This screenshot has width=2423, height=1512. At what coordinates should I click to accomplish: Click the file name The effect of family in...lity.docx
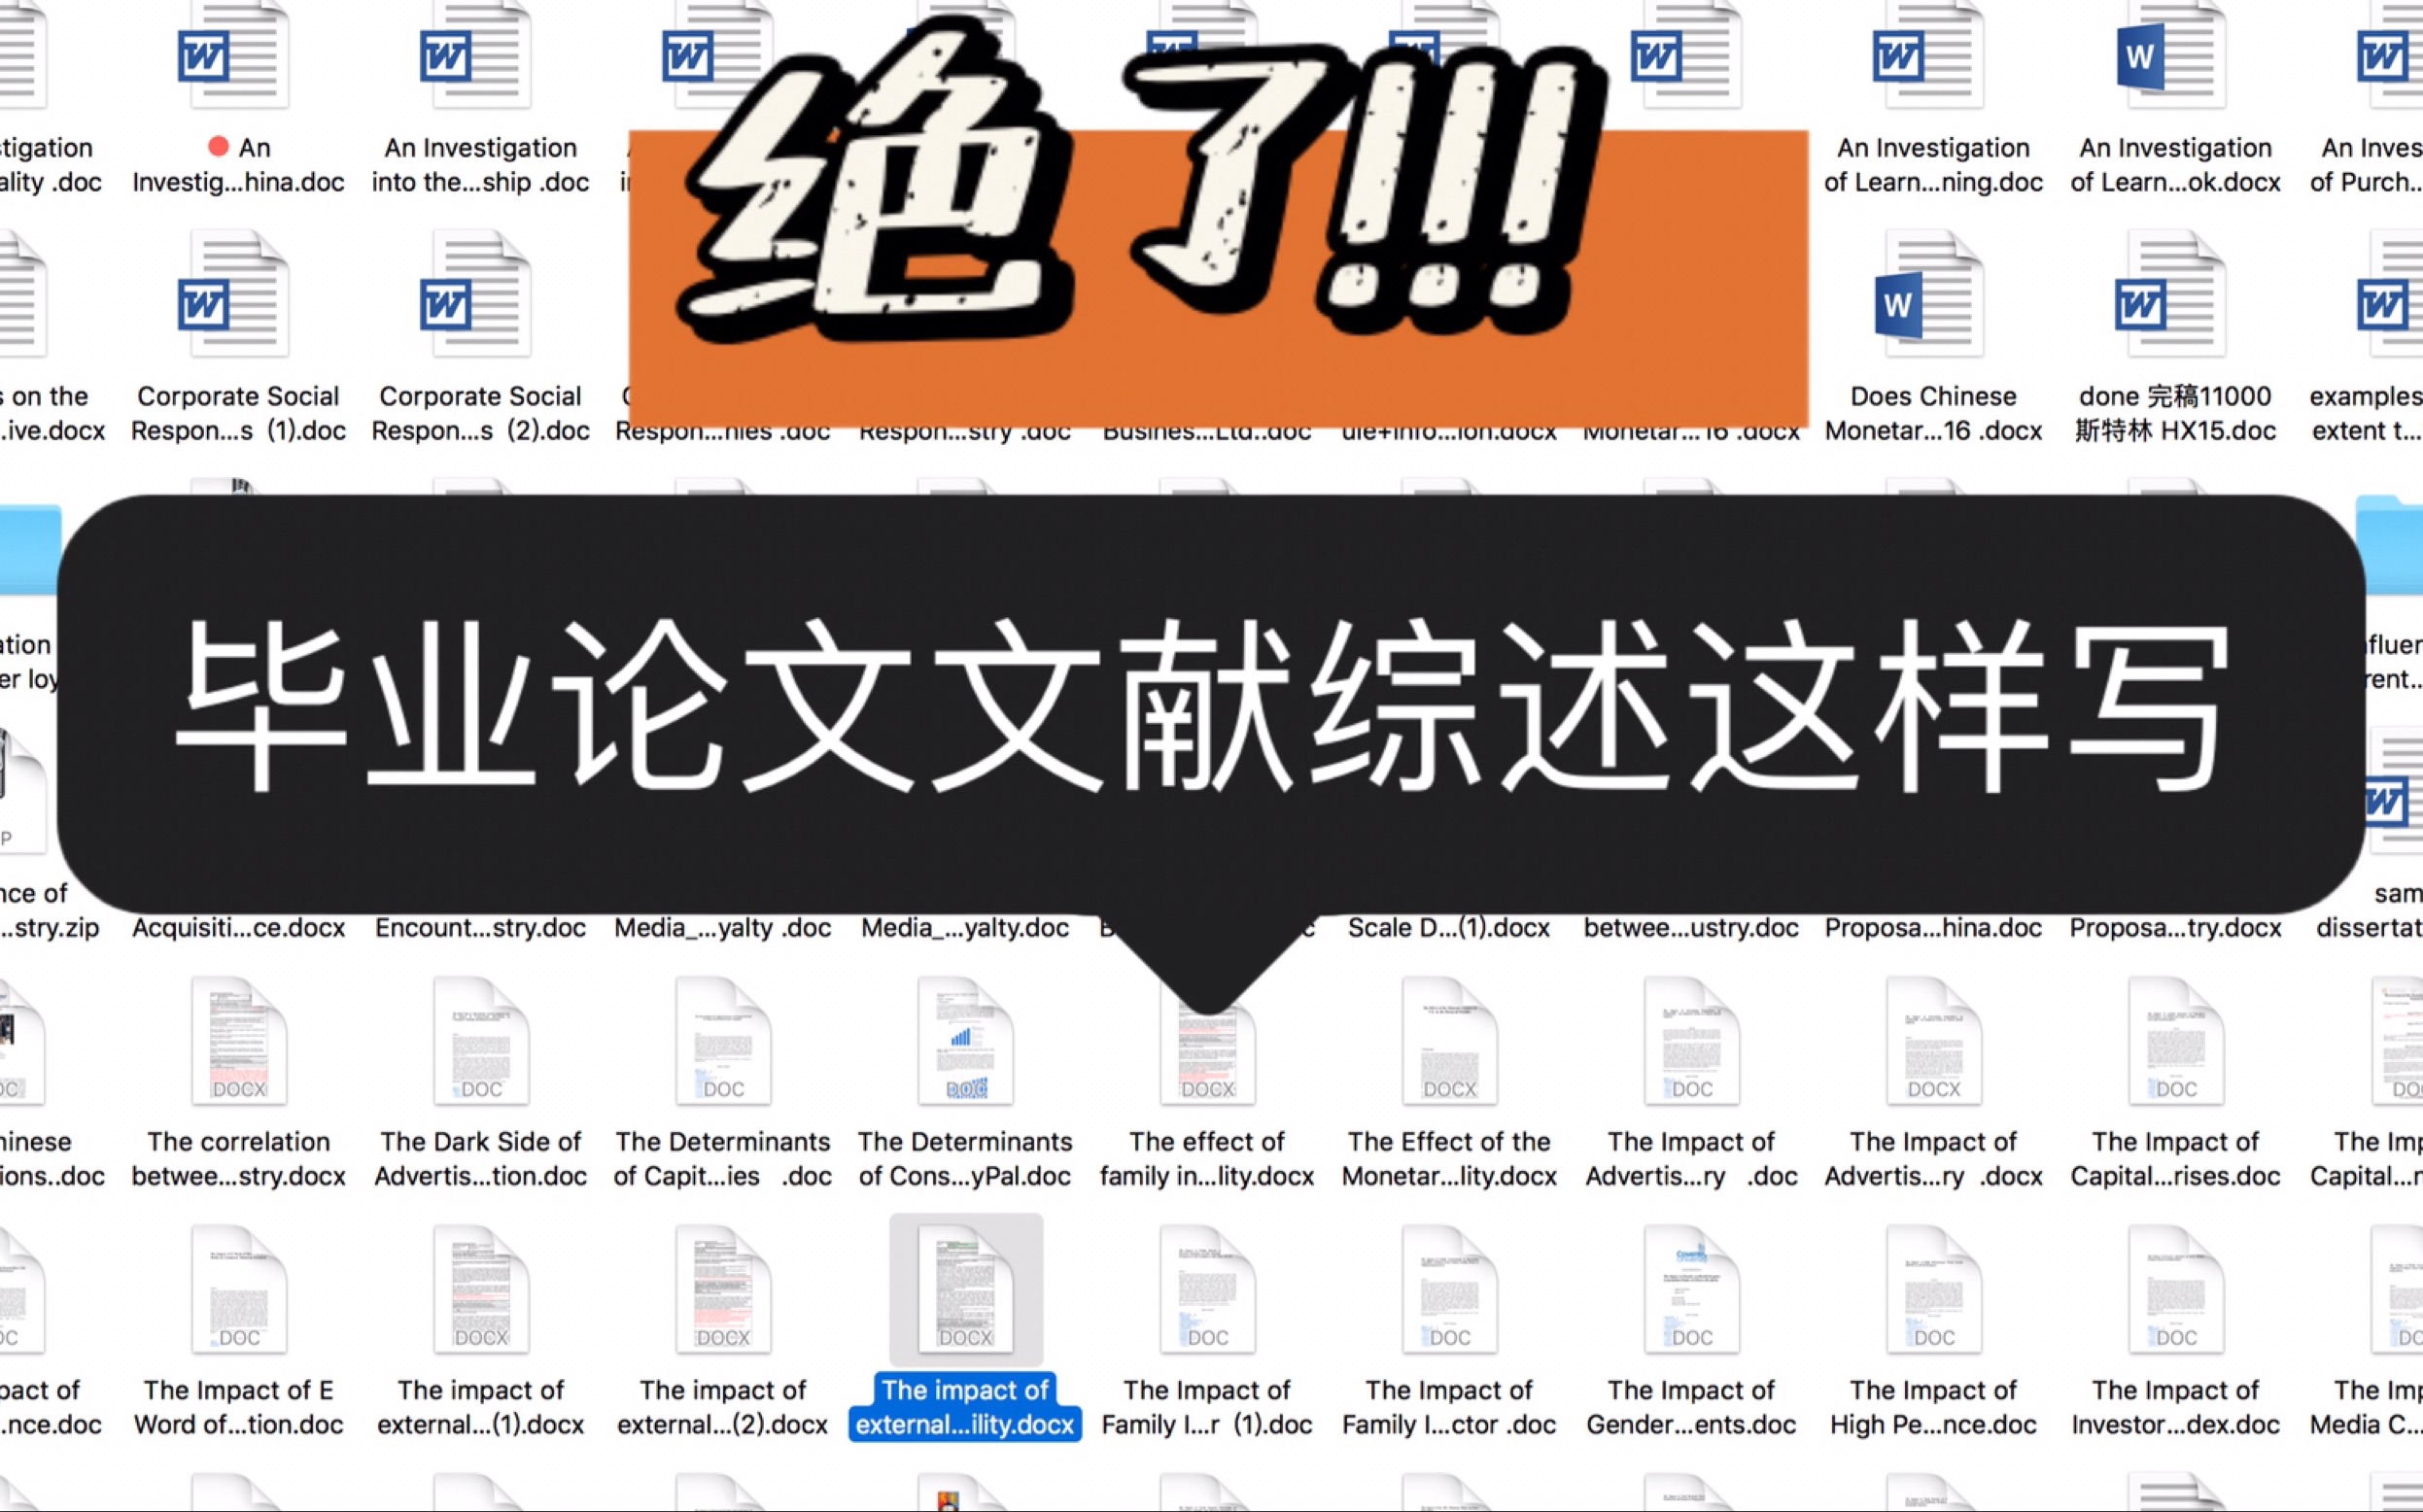pyautogui.click(x=1207, y=1159)
